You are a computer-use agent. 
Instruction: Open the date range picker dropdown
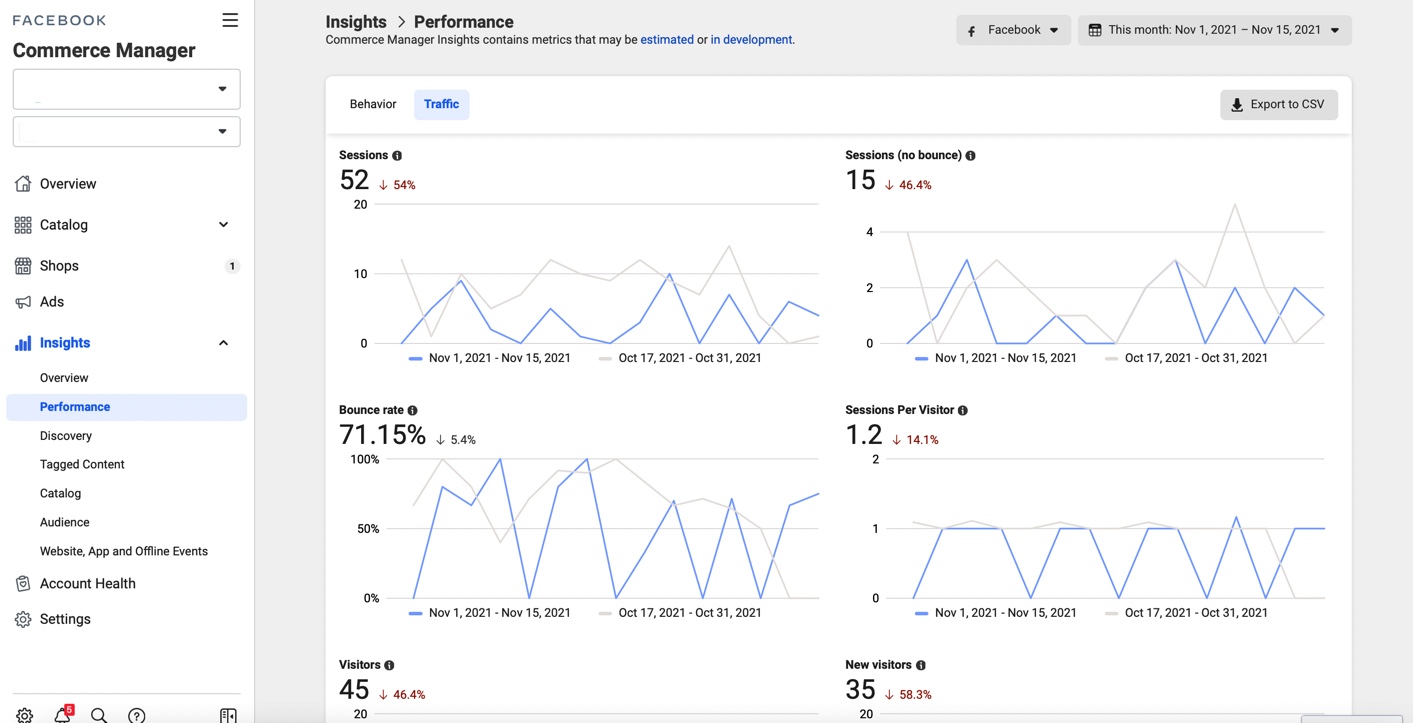(x=1214, y=30)
